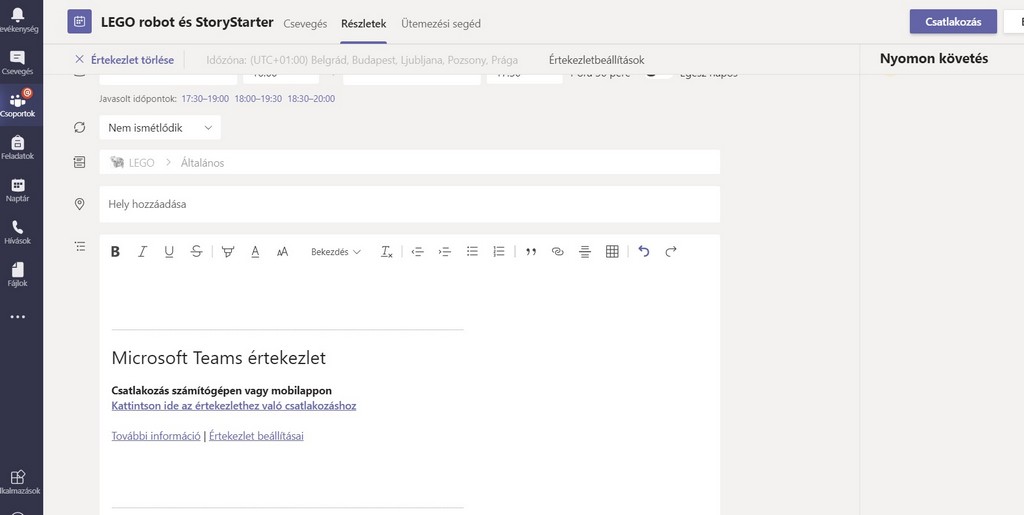Select suggested time 17:30–19:00
Image resolution: width=1024 pixels, height=515 pixels.
click(205, 99)
